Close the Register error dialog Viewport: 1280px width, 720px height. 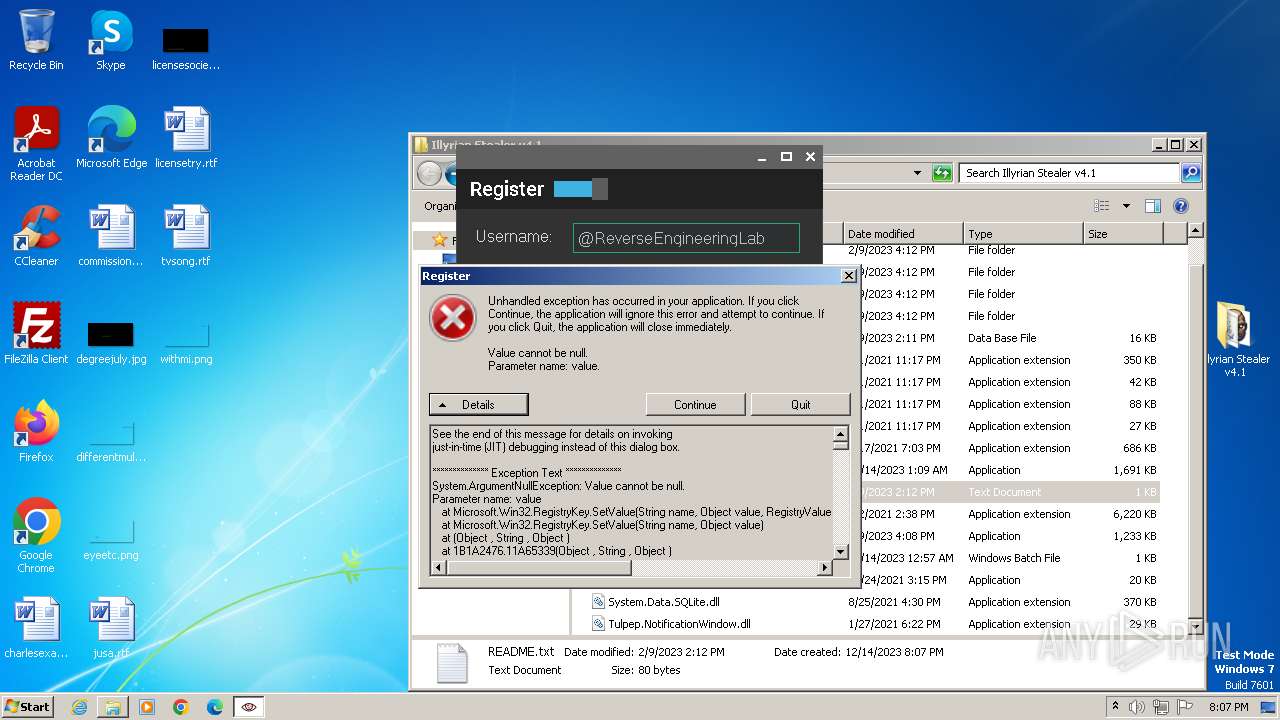[x=848, y=276]
